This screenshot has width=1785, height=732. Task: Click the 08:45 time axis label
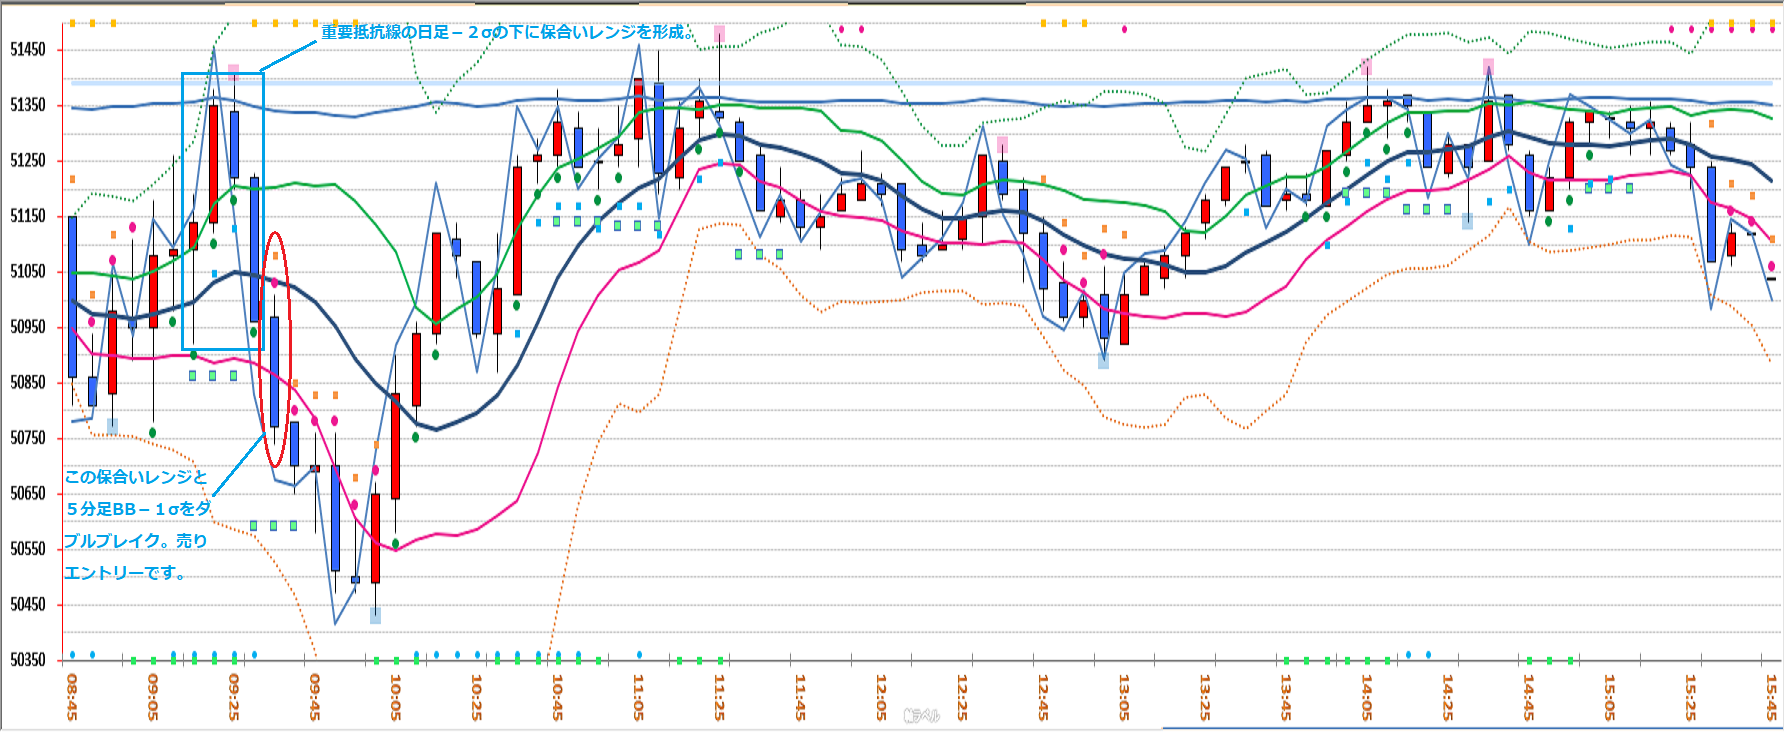pyautogui.click(x=72, y=696)
